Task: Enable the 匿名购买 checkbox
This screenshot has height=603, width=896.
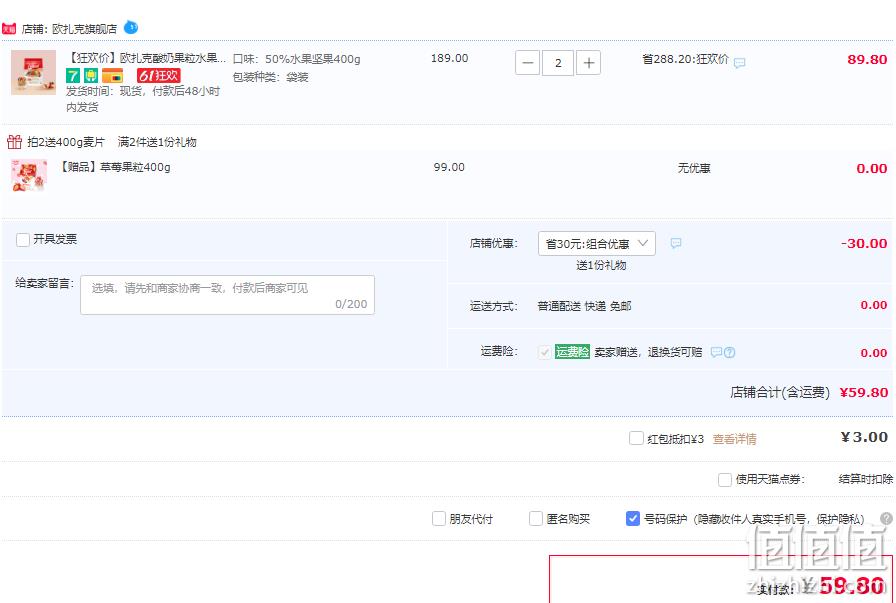Action: pos(536,519)
